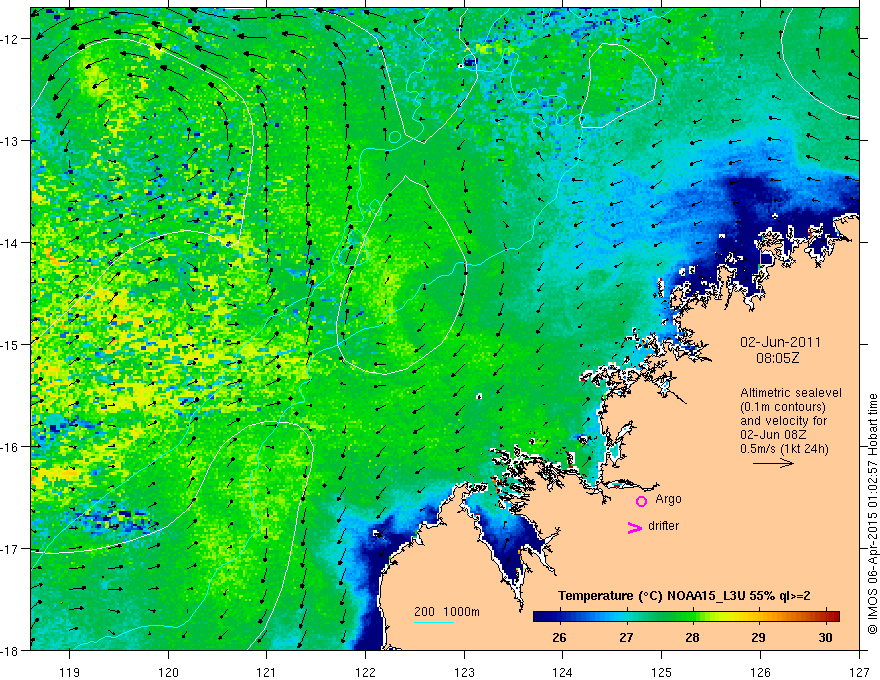
Task: Click the colorbar value 28
Action: pyautogui.click(x=693, y=637)
